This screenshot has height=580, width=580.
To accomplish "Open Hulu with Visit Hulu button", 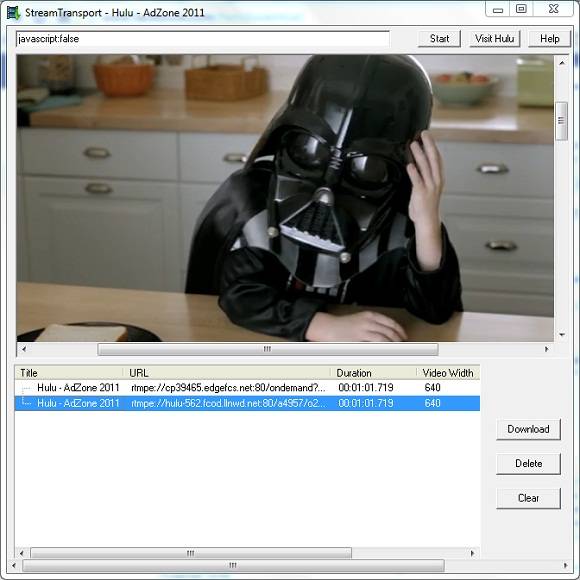I will coord(495,38).
